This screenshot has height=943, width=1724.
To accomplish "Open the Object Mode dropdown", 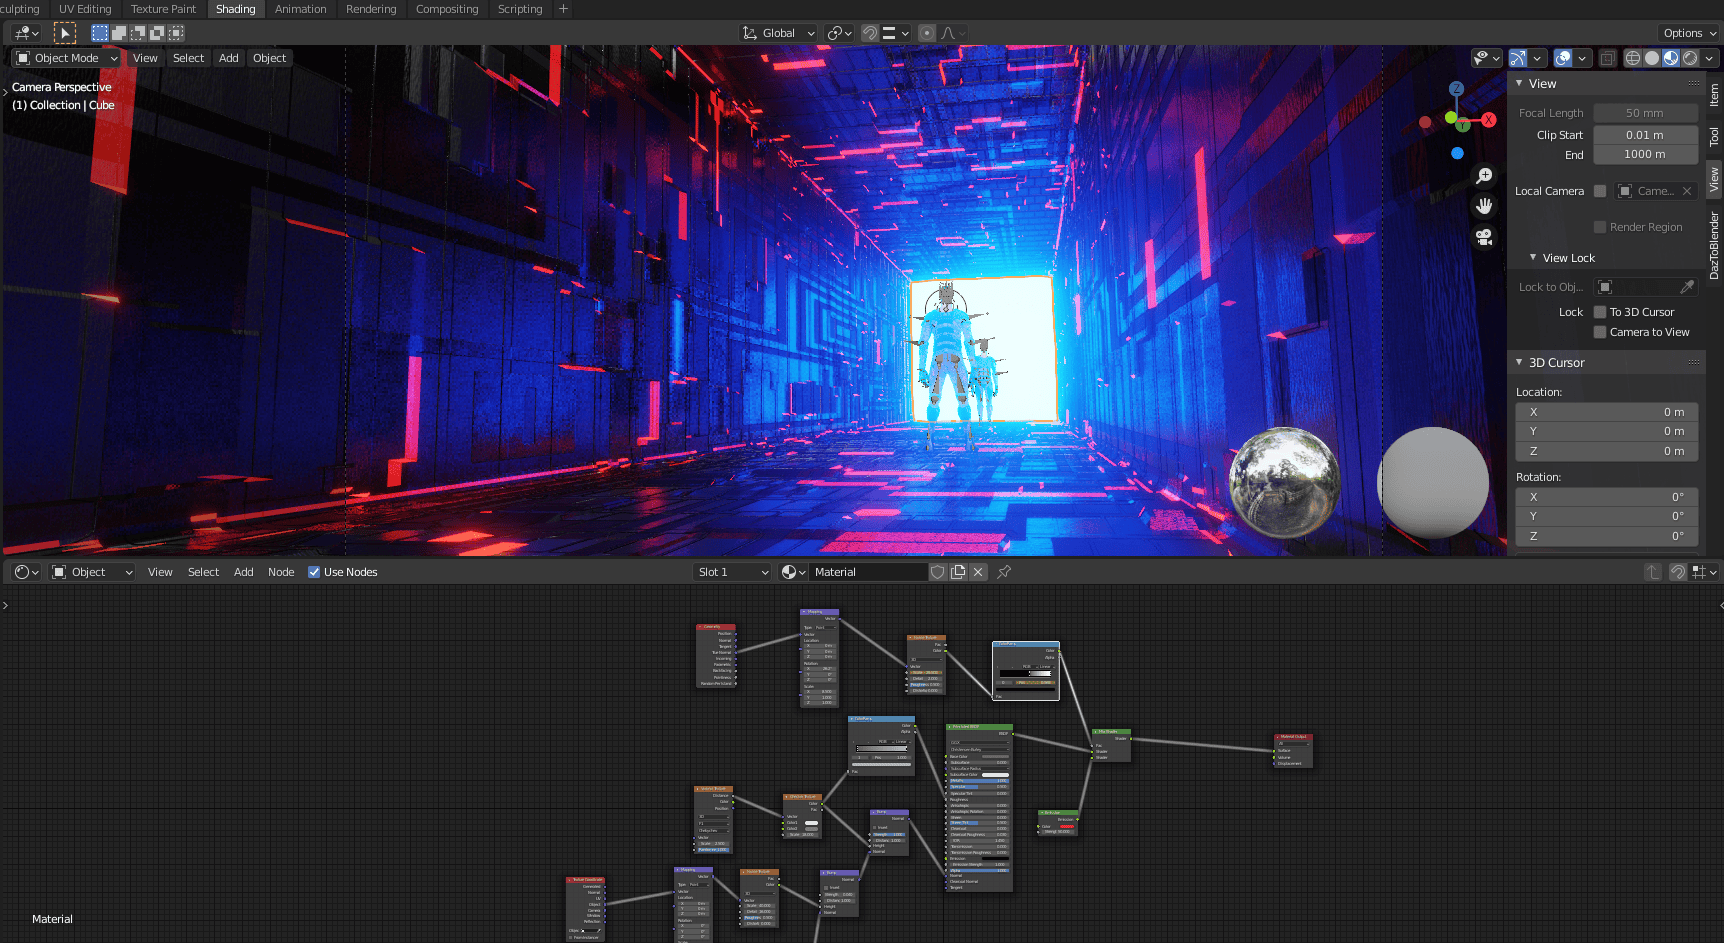I will [68, 58].
